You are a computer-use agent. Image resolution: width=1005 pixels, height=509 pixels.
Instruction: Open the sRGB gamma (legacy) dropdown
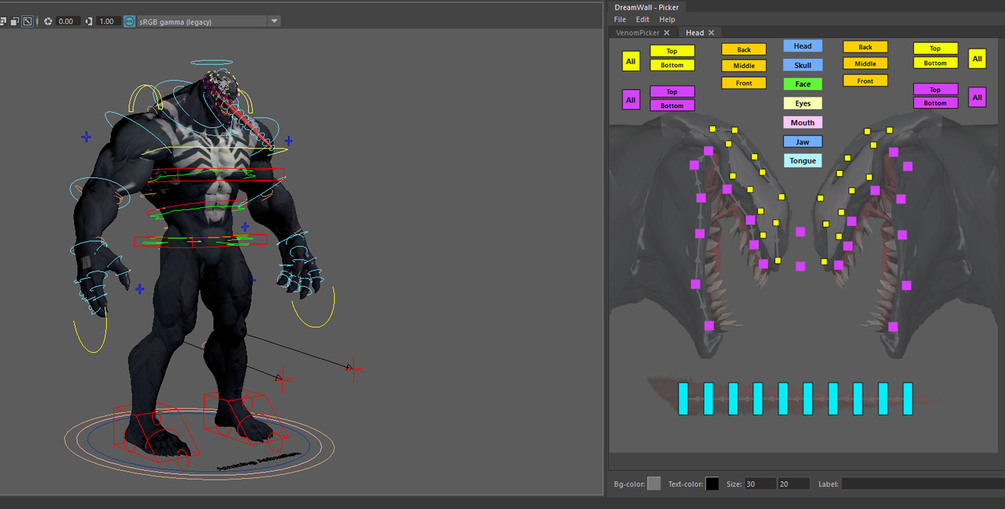point(208,21)
